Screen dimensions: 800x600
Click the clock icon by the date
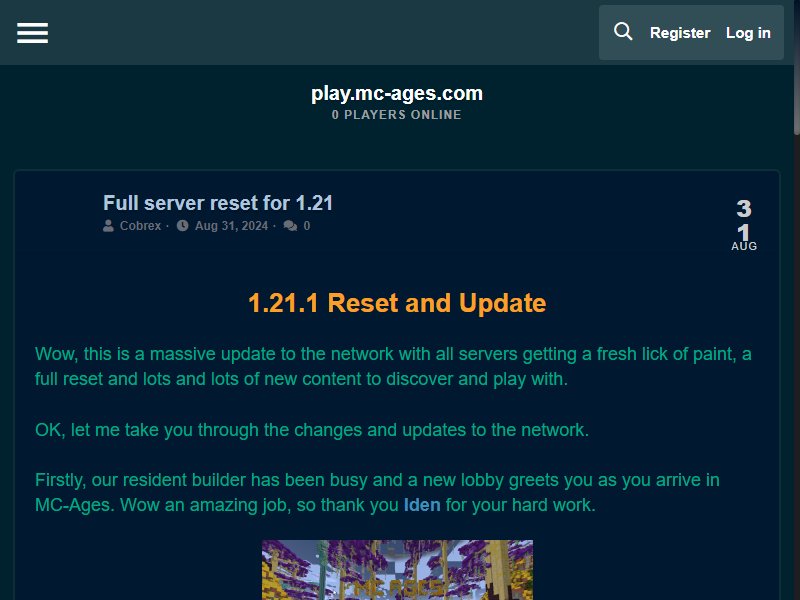(x=183, y=226)
